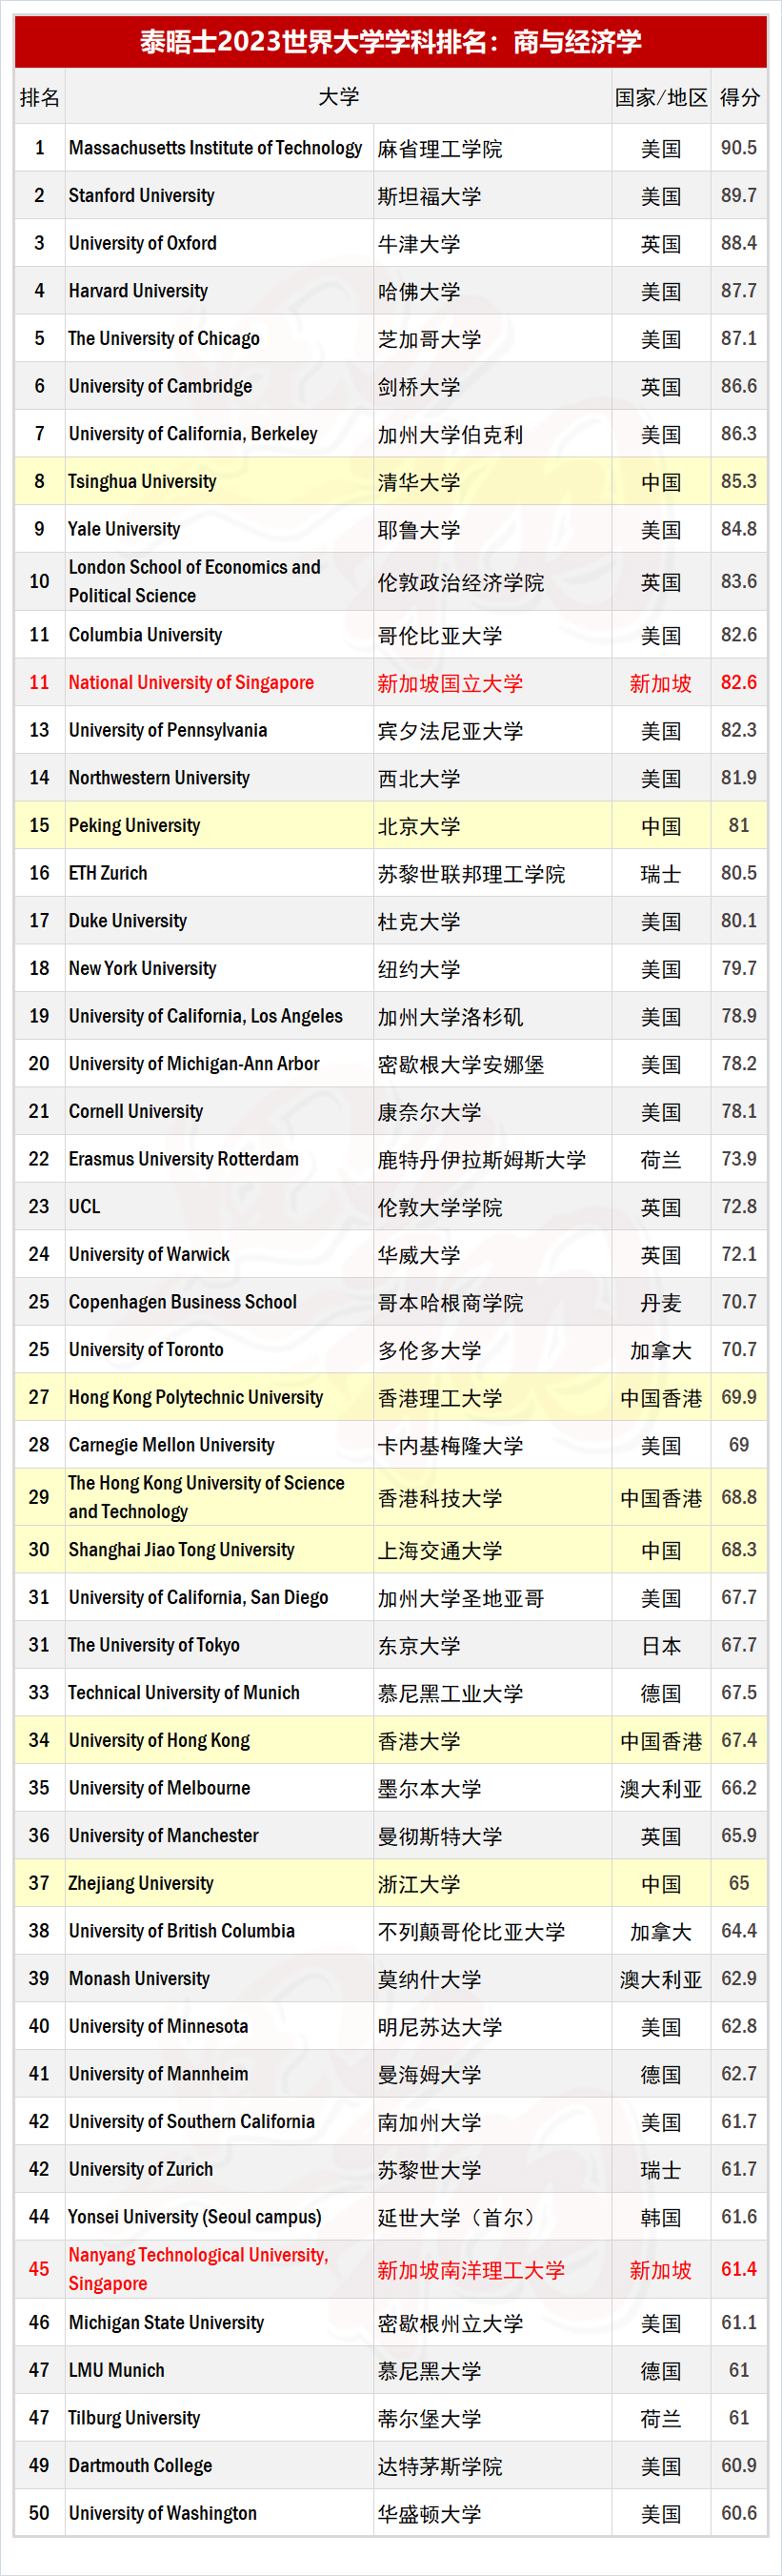Select University of Cambridge text

coord(160,386)
